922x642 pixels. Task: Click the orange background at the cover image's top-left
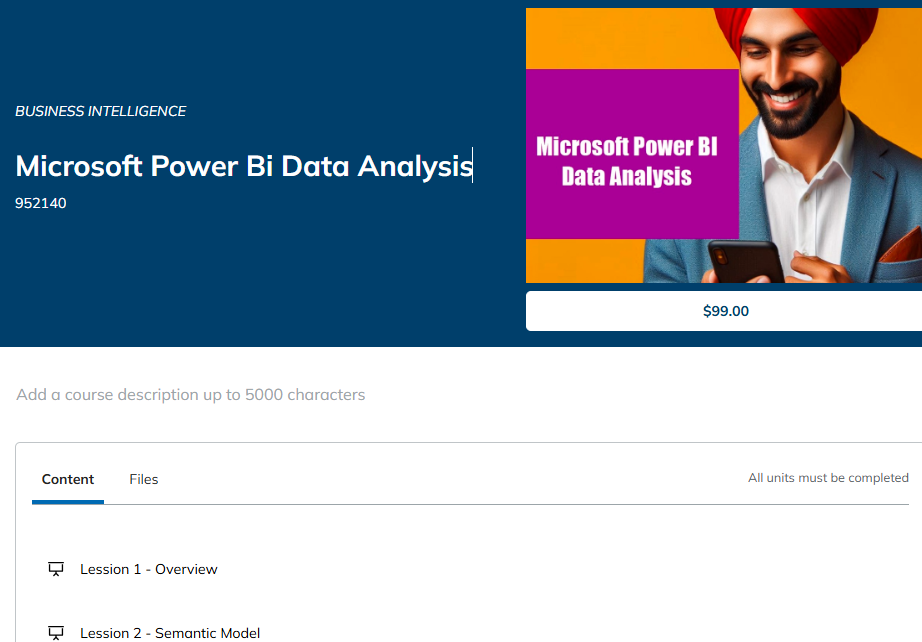click(x=617, y=38)
